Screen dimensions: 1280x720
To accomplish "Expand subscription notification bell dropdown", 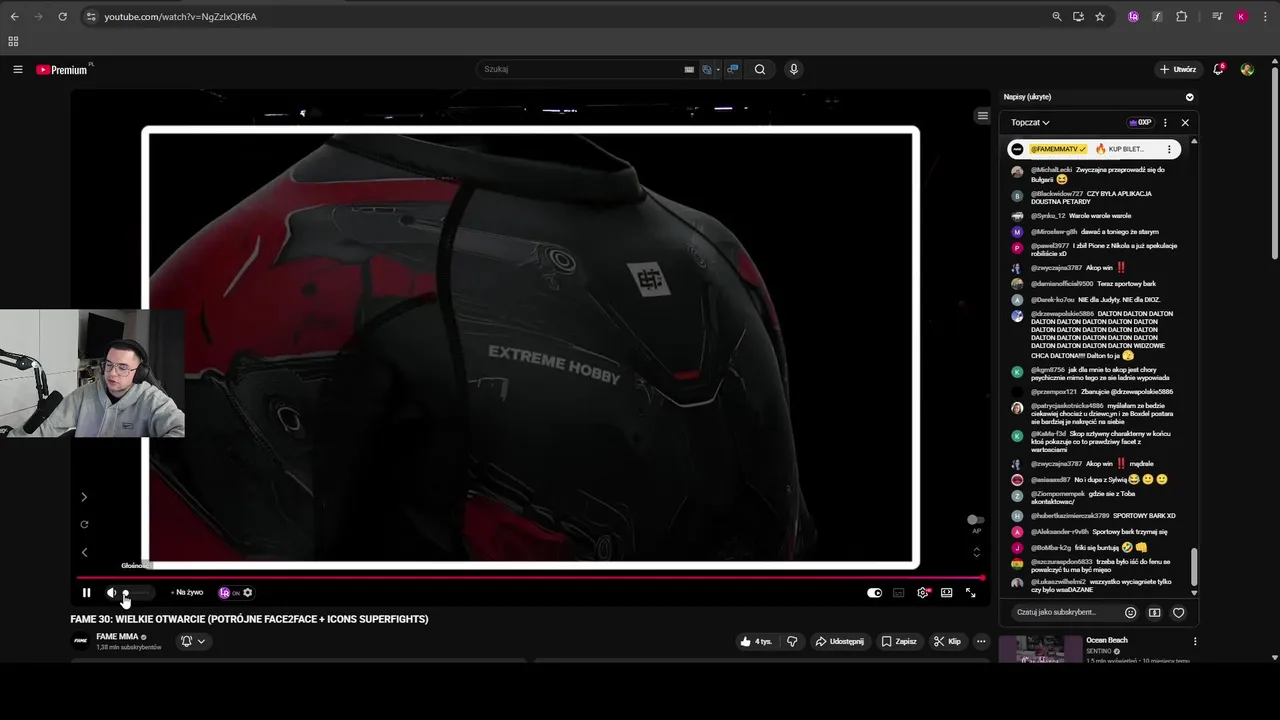I will 192,641.
